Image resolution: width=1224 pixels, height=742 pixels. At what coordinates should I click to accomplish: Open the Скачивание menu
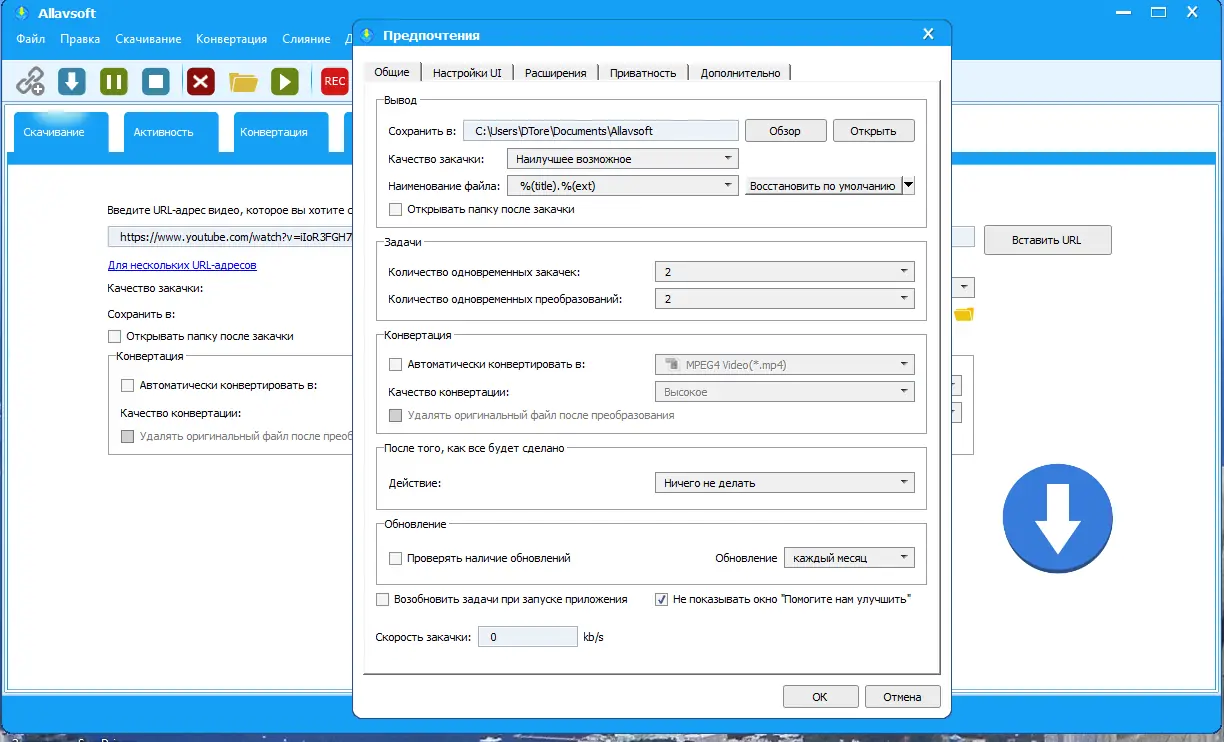tap(148, 39)
